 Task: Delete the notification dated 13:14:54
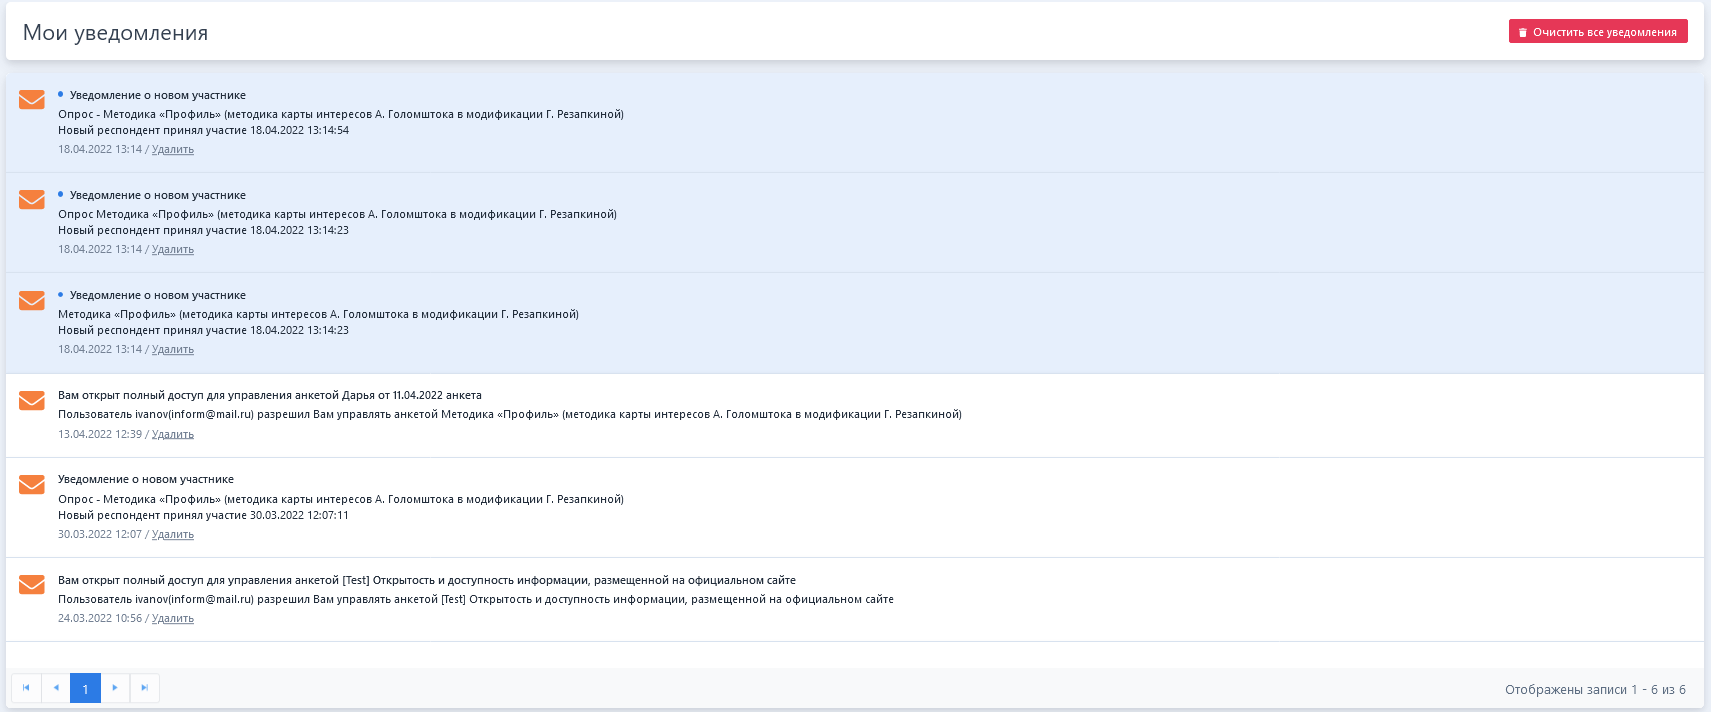pyautogui.click(x=172, y=150)
